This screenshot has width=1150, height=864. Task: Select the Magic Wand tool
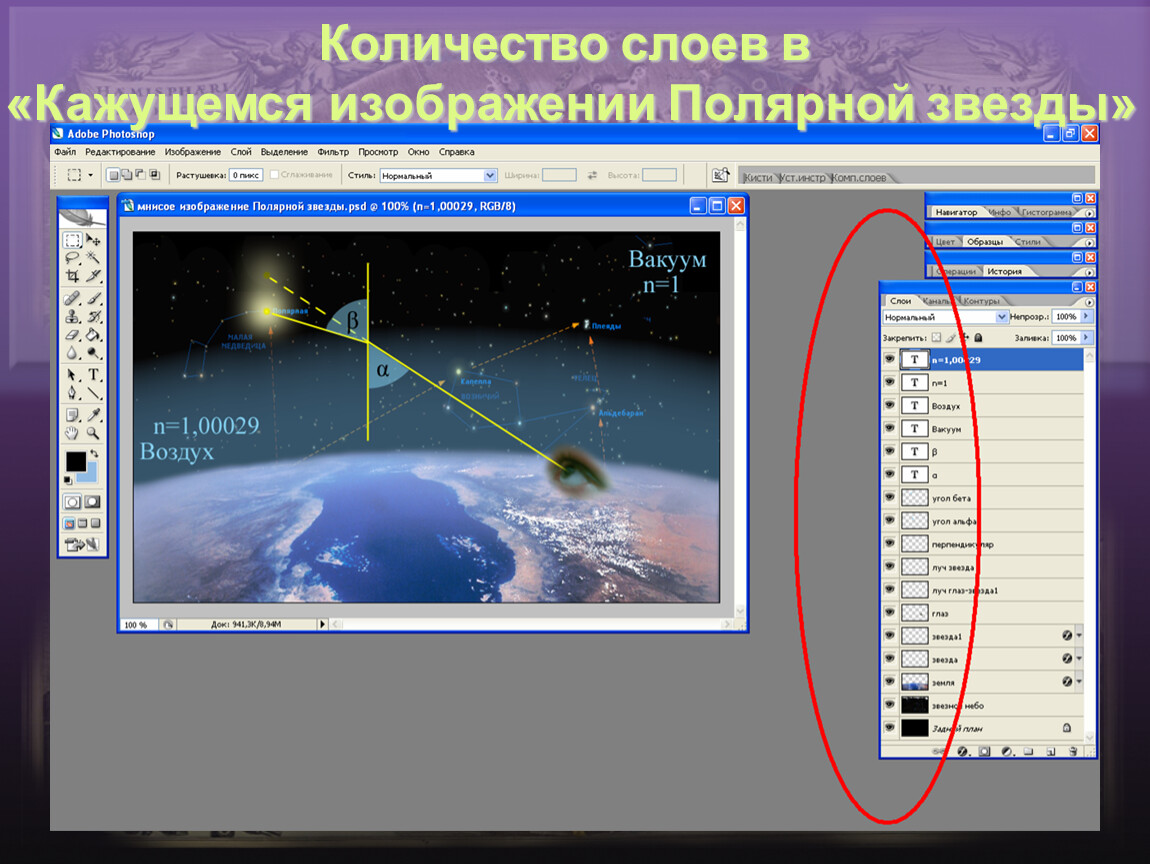tap(93, 257)
